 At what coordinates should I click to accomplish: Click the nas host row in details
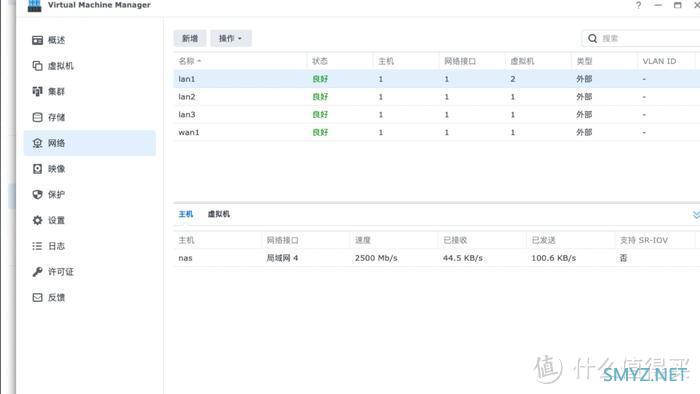point(437,258)
